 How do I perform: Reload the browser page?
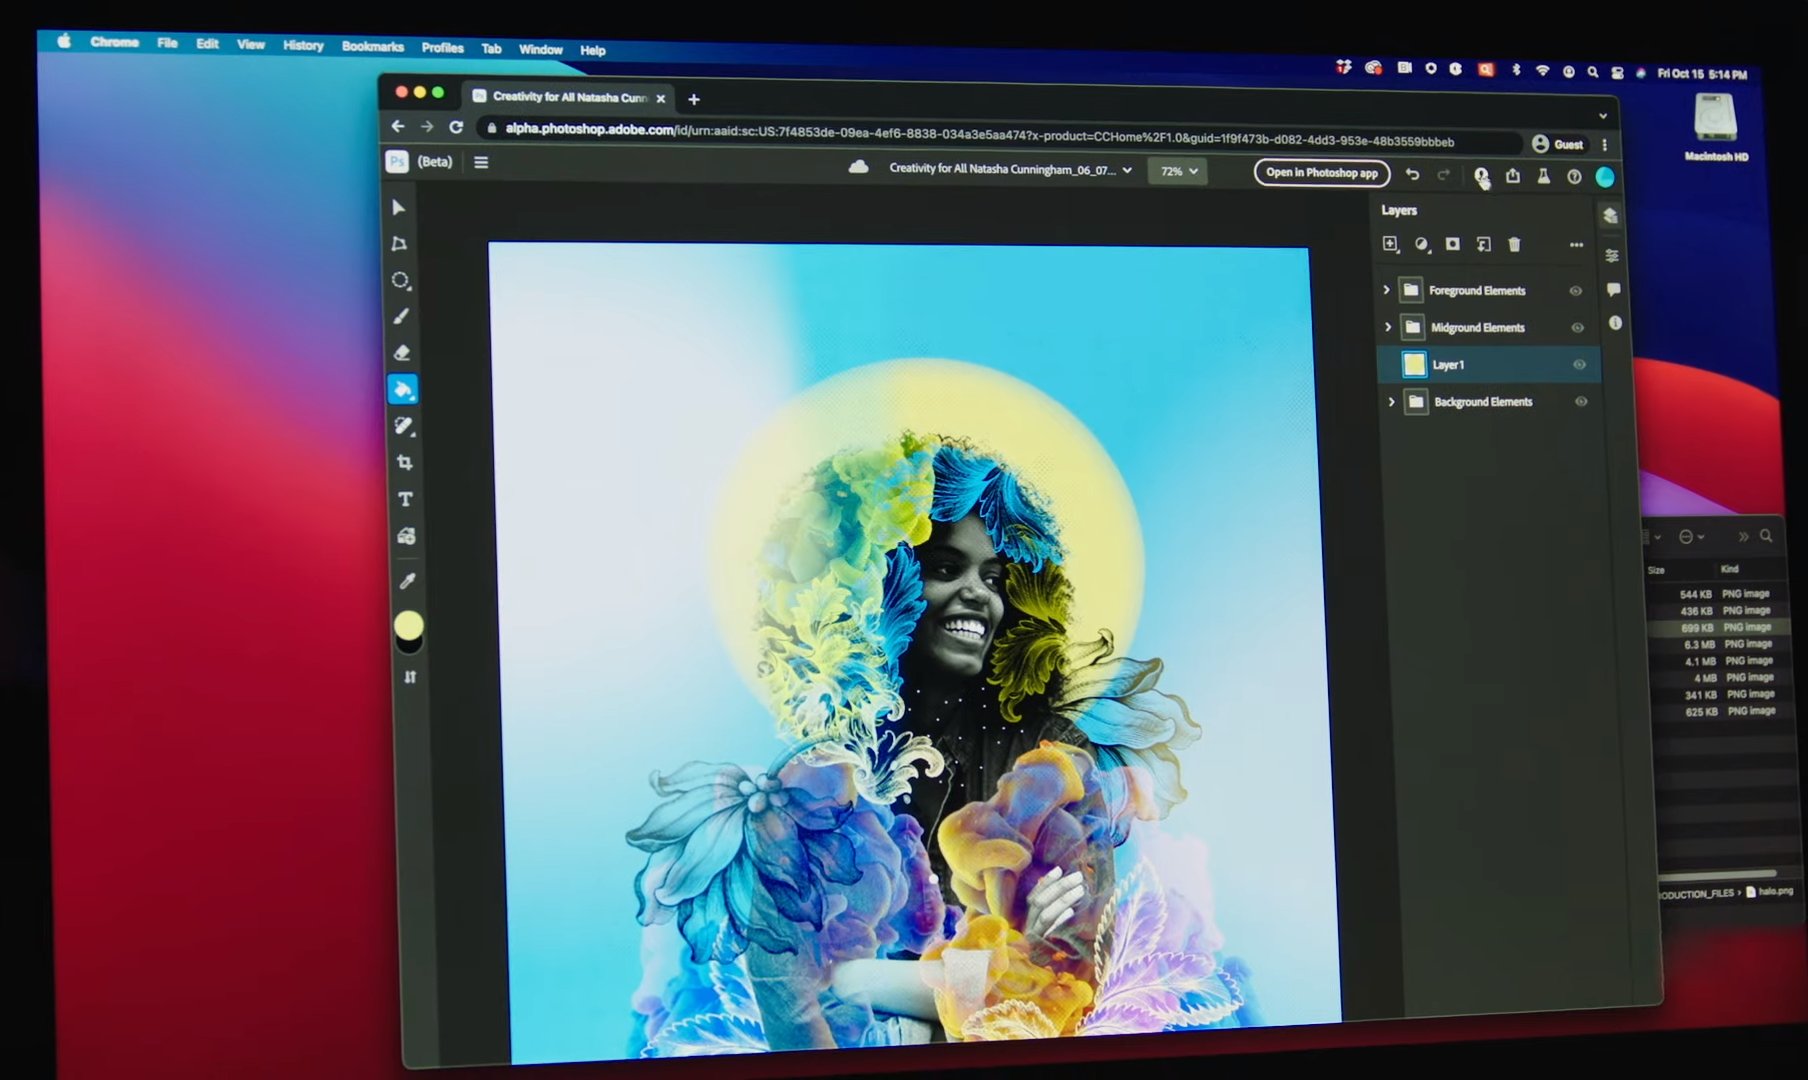click(x=456, y=127)
